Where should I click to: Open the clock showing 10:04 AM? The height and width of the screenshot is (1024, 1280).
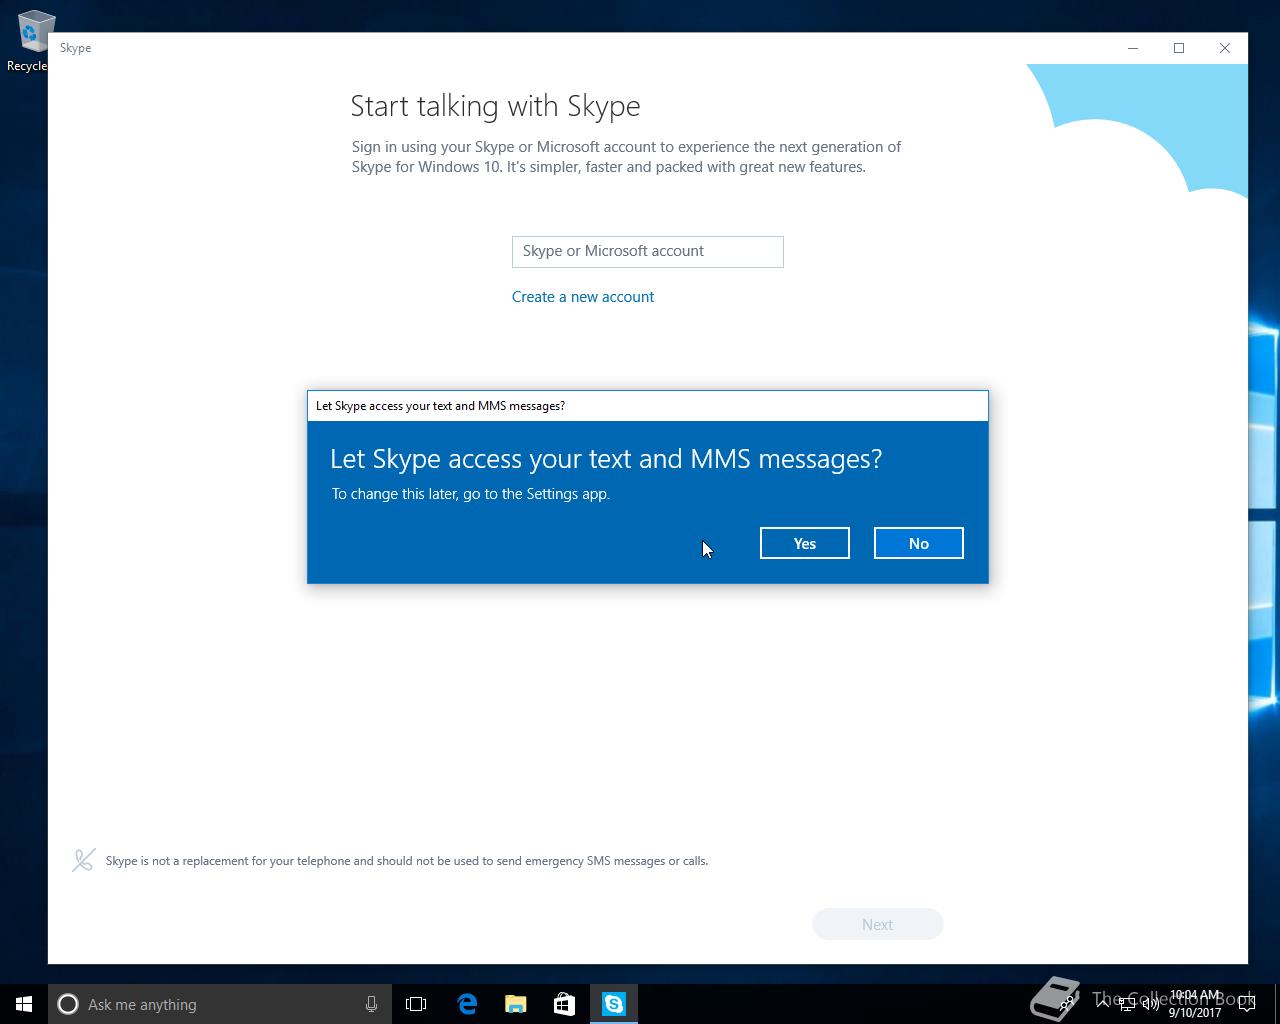coord(1194,1004)
